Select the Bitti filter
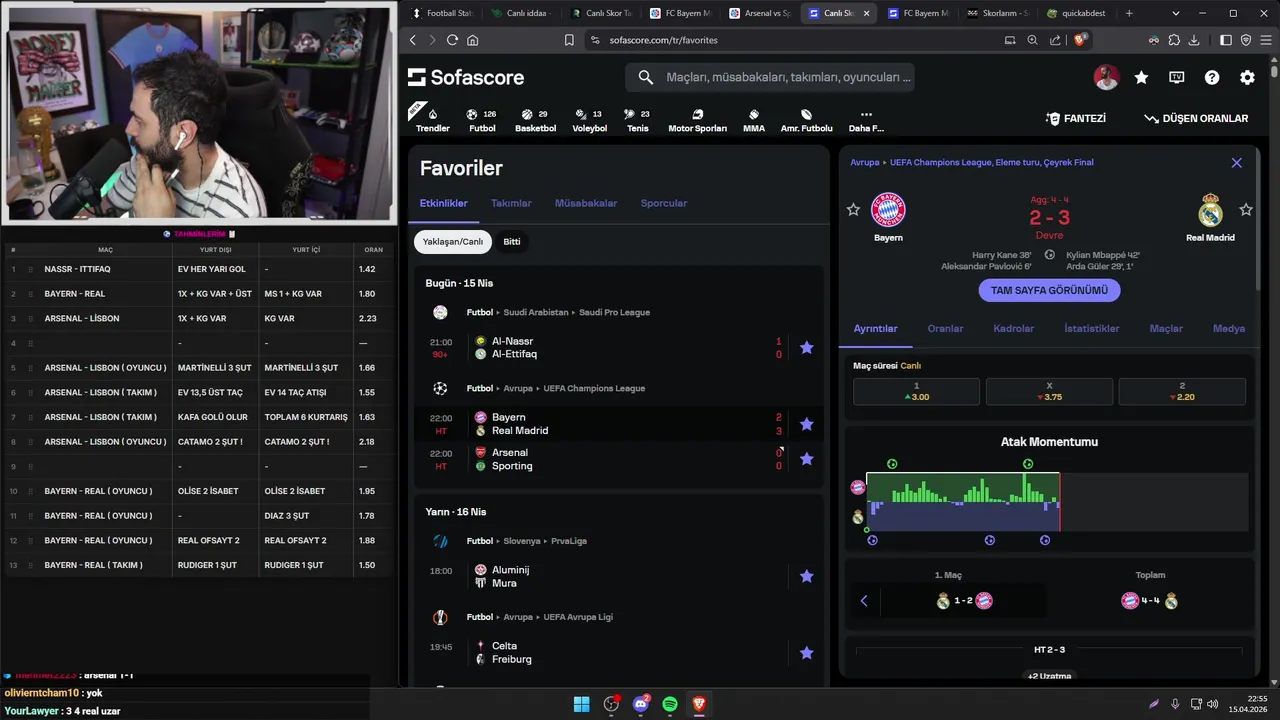 click(x=512, y=242)
